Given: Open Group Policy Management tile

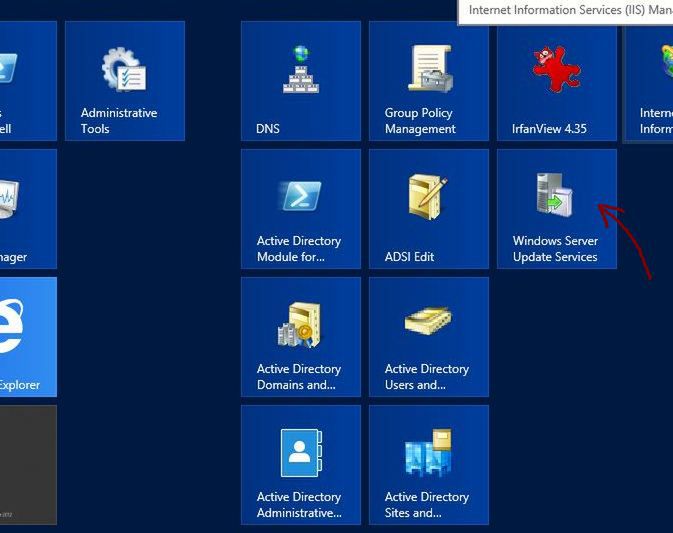Looking at the screenshot, I should [x=429, y=81].
